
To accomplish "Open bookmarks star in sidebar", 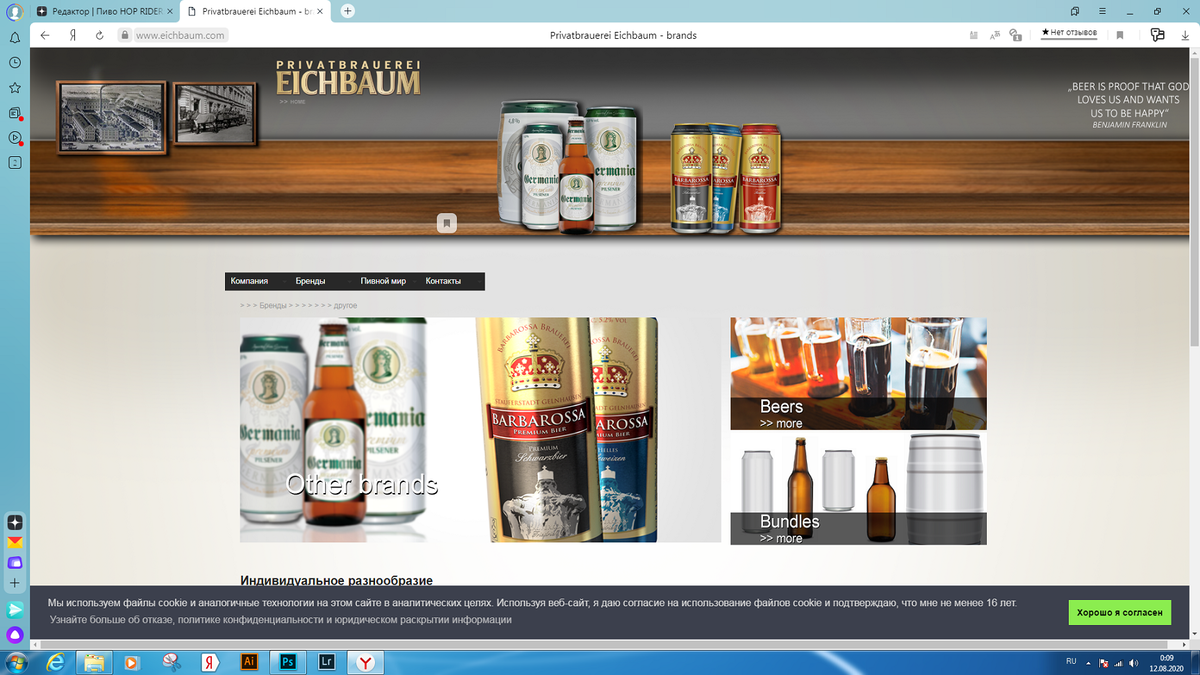I will point(15,88).
